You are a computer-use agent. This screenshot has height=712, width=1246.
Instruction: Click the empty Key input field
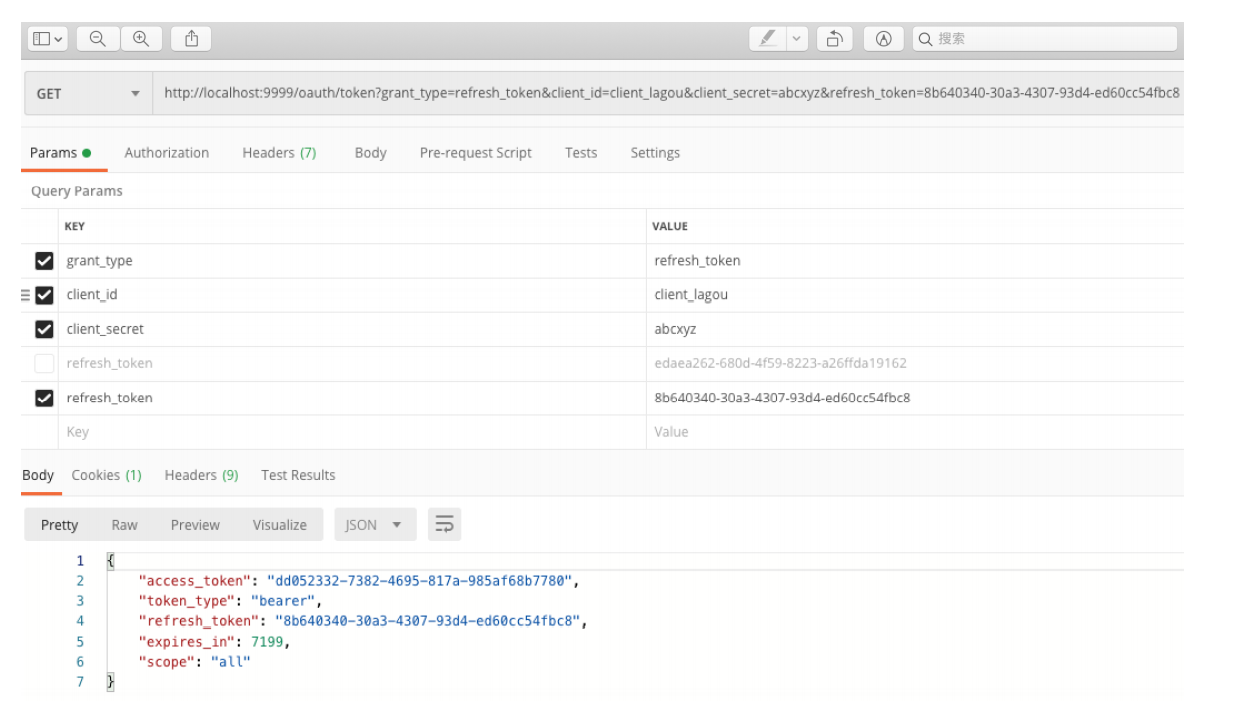[x=352, y=432]
